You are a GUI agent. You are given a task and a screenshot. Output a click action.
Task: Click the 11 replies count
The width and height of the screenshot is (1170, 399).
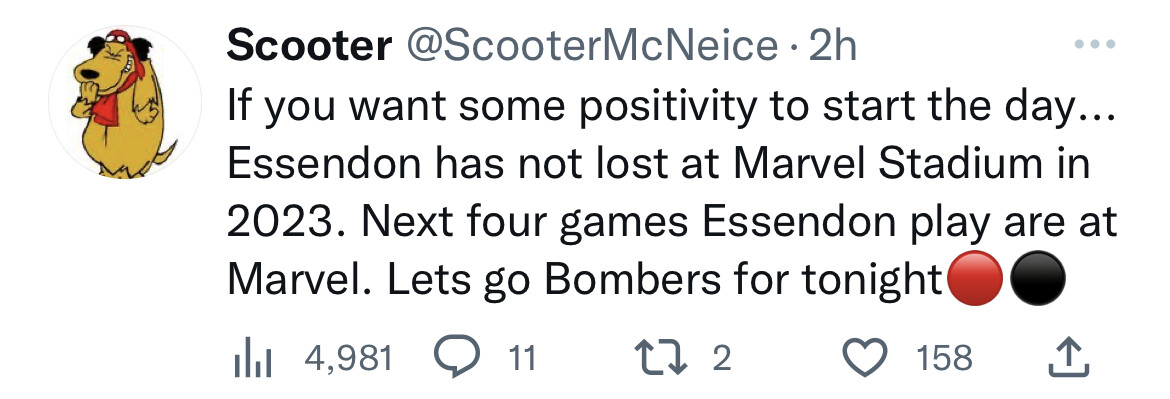(522, 359)
